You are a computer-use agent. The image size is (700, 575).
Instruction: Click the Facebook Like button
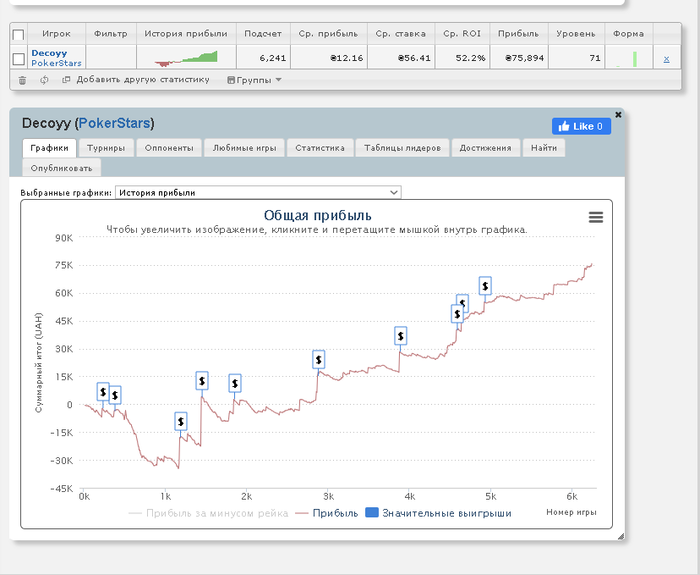click(581, 126)
